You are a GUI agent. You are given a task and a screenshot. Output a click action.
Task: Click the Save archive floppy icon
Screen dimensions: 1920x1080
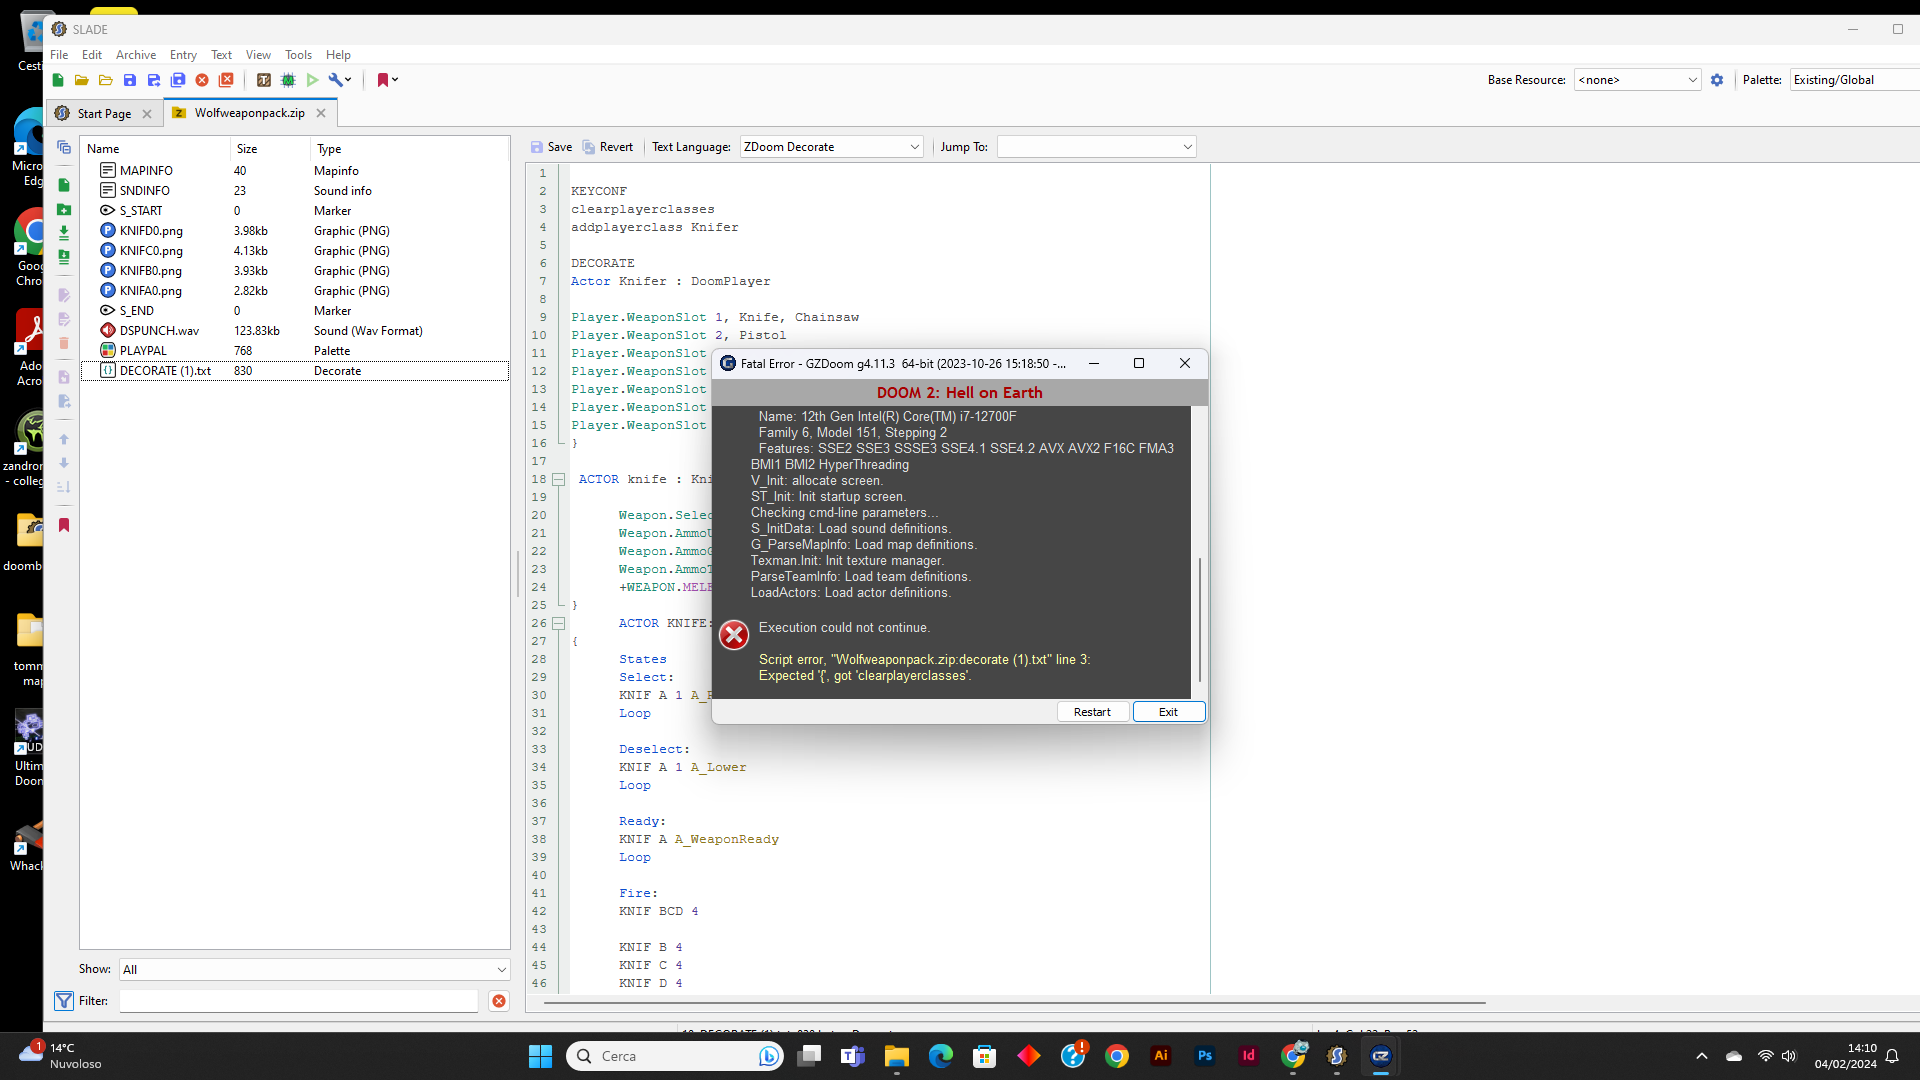pyautogui.click(x=130, y=80)
